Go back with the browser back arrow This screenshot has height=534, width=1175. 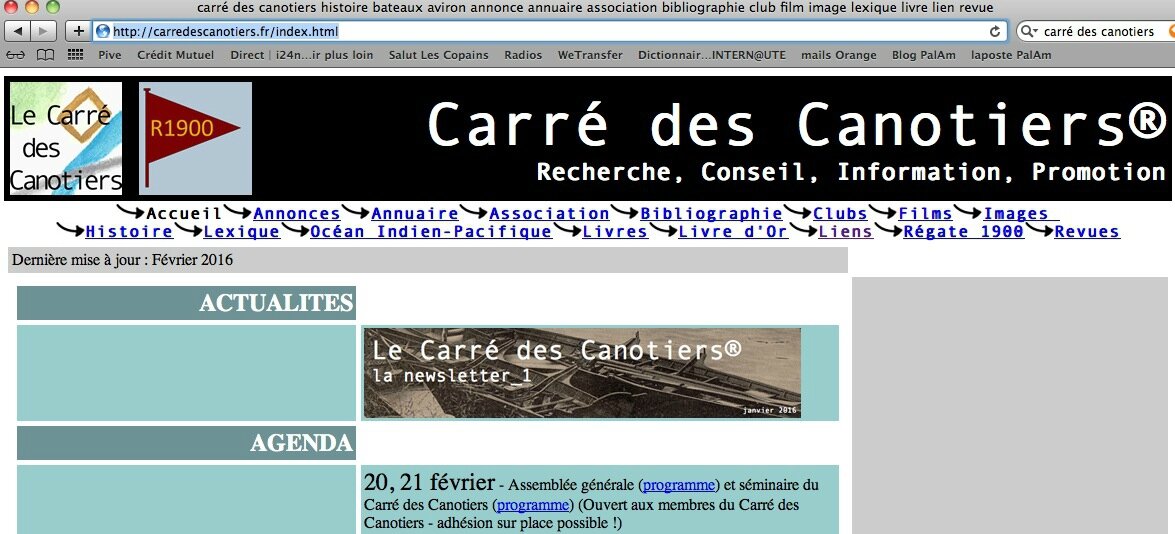pyautogui.click(x=18, y=31)
